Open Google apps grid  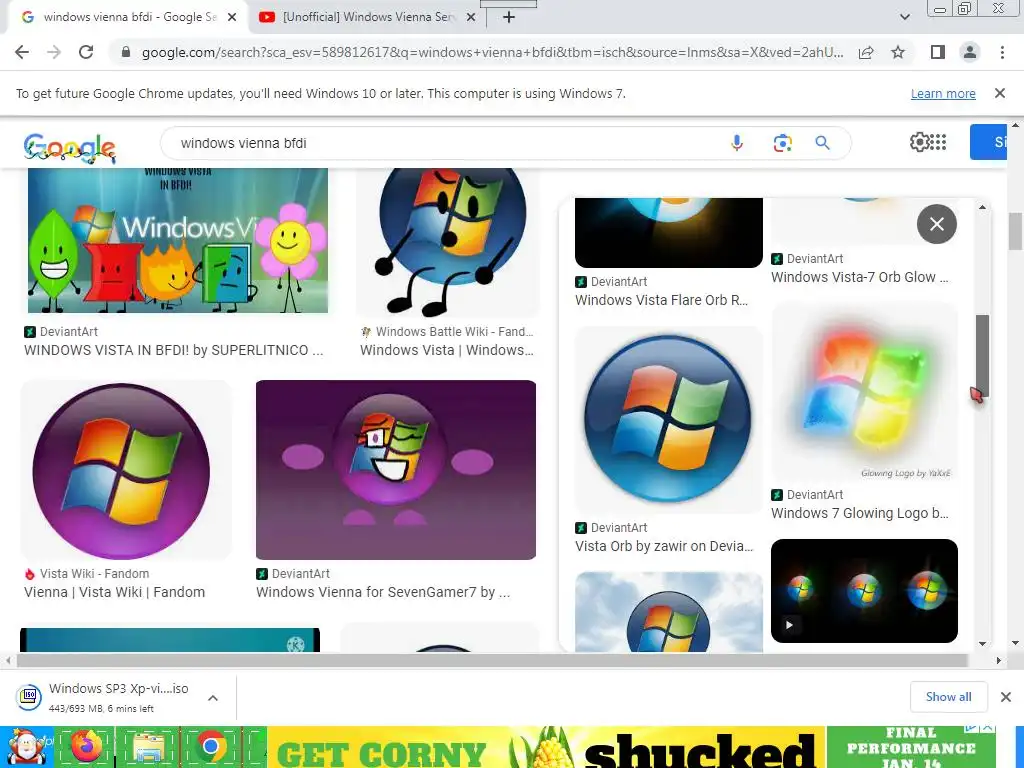938,142
